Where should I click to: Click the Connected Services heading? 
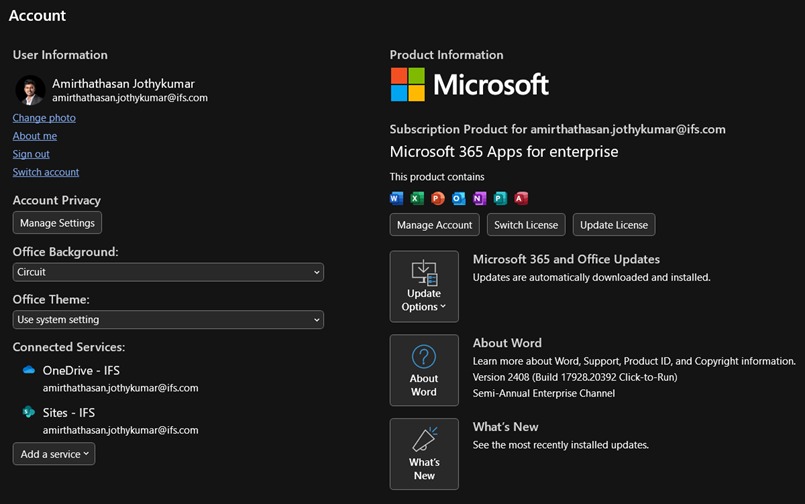(x=69, y=347)
